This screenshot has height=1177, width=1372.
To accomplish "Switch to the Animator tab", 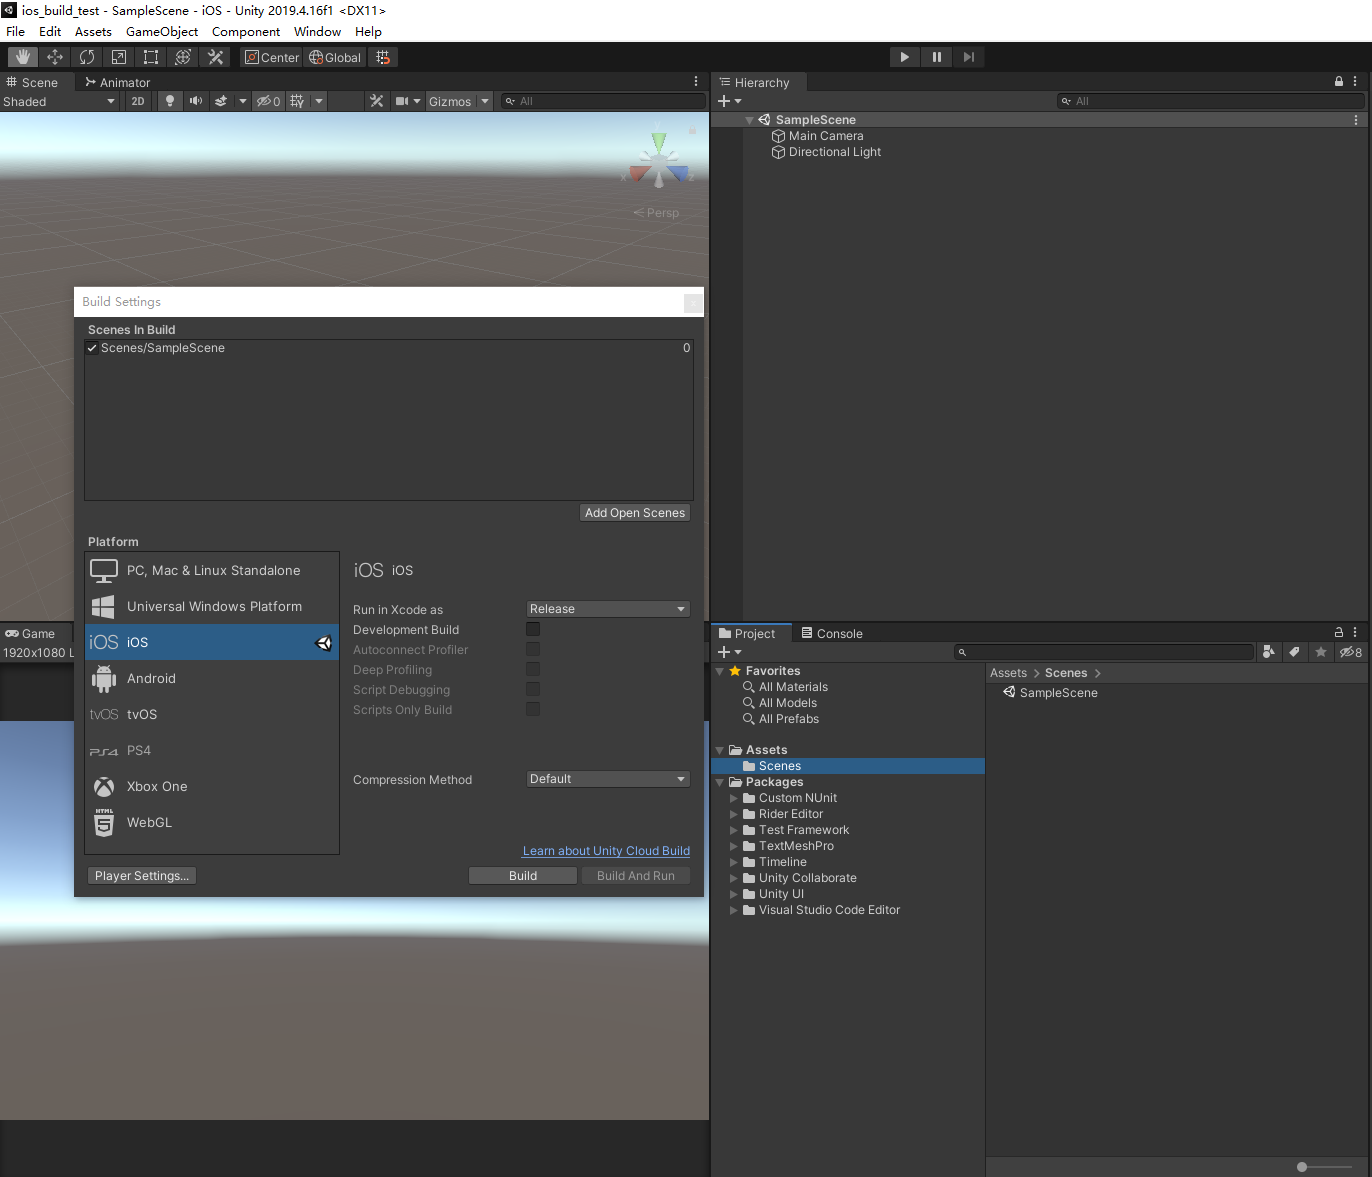I will tap(117, 82).
